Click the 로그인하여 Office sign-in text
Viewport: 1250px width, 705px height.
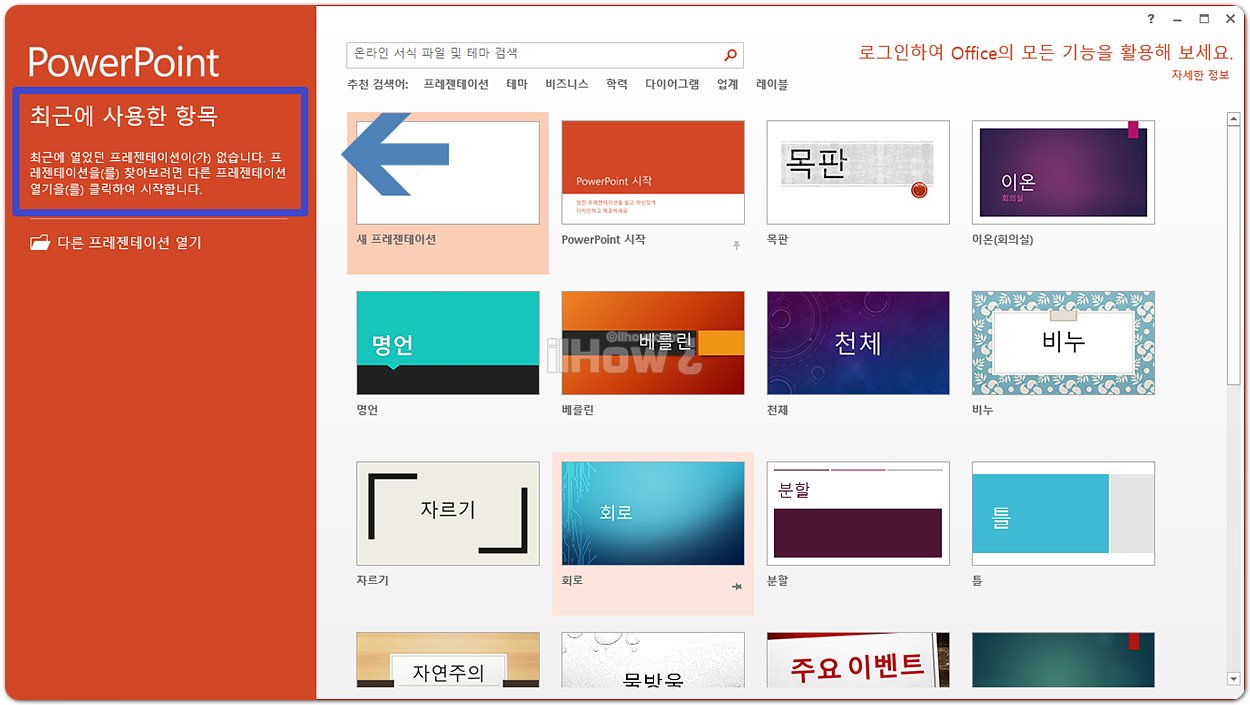tap(1045, 53)
